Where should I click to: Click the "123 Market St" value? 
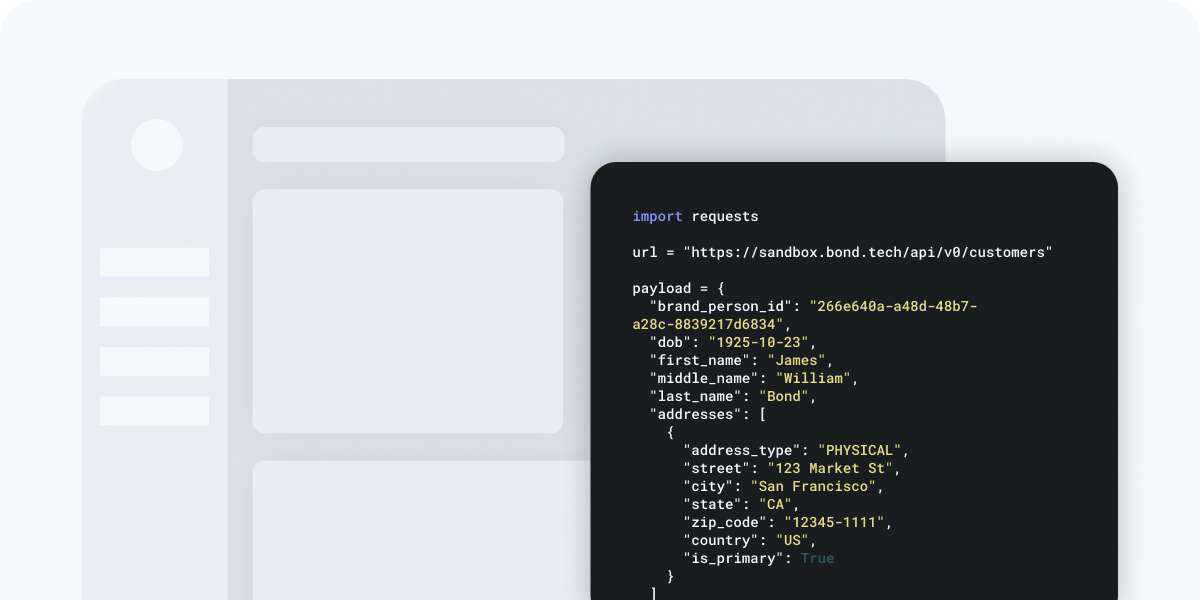(x=830, y=468)
